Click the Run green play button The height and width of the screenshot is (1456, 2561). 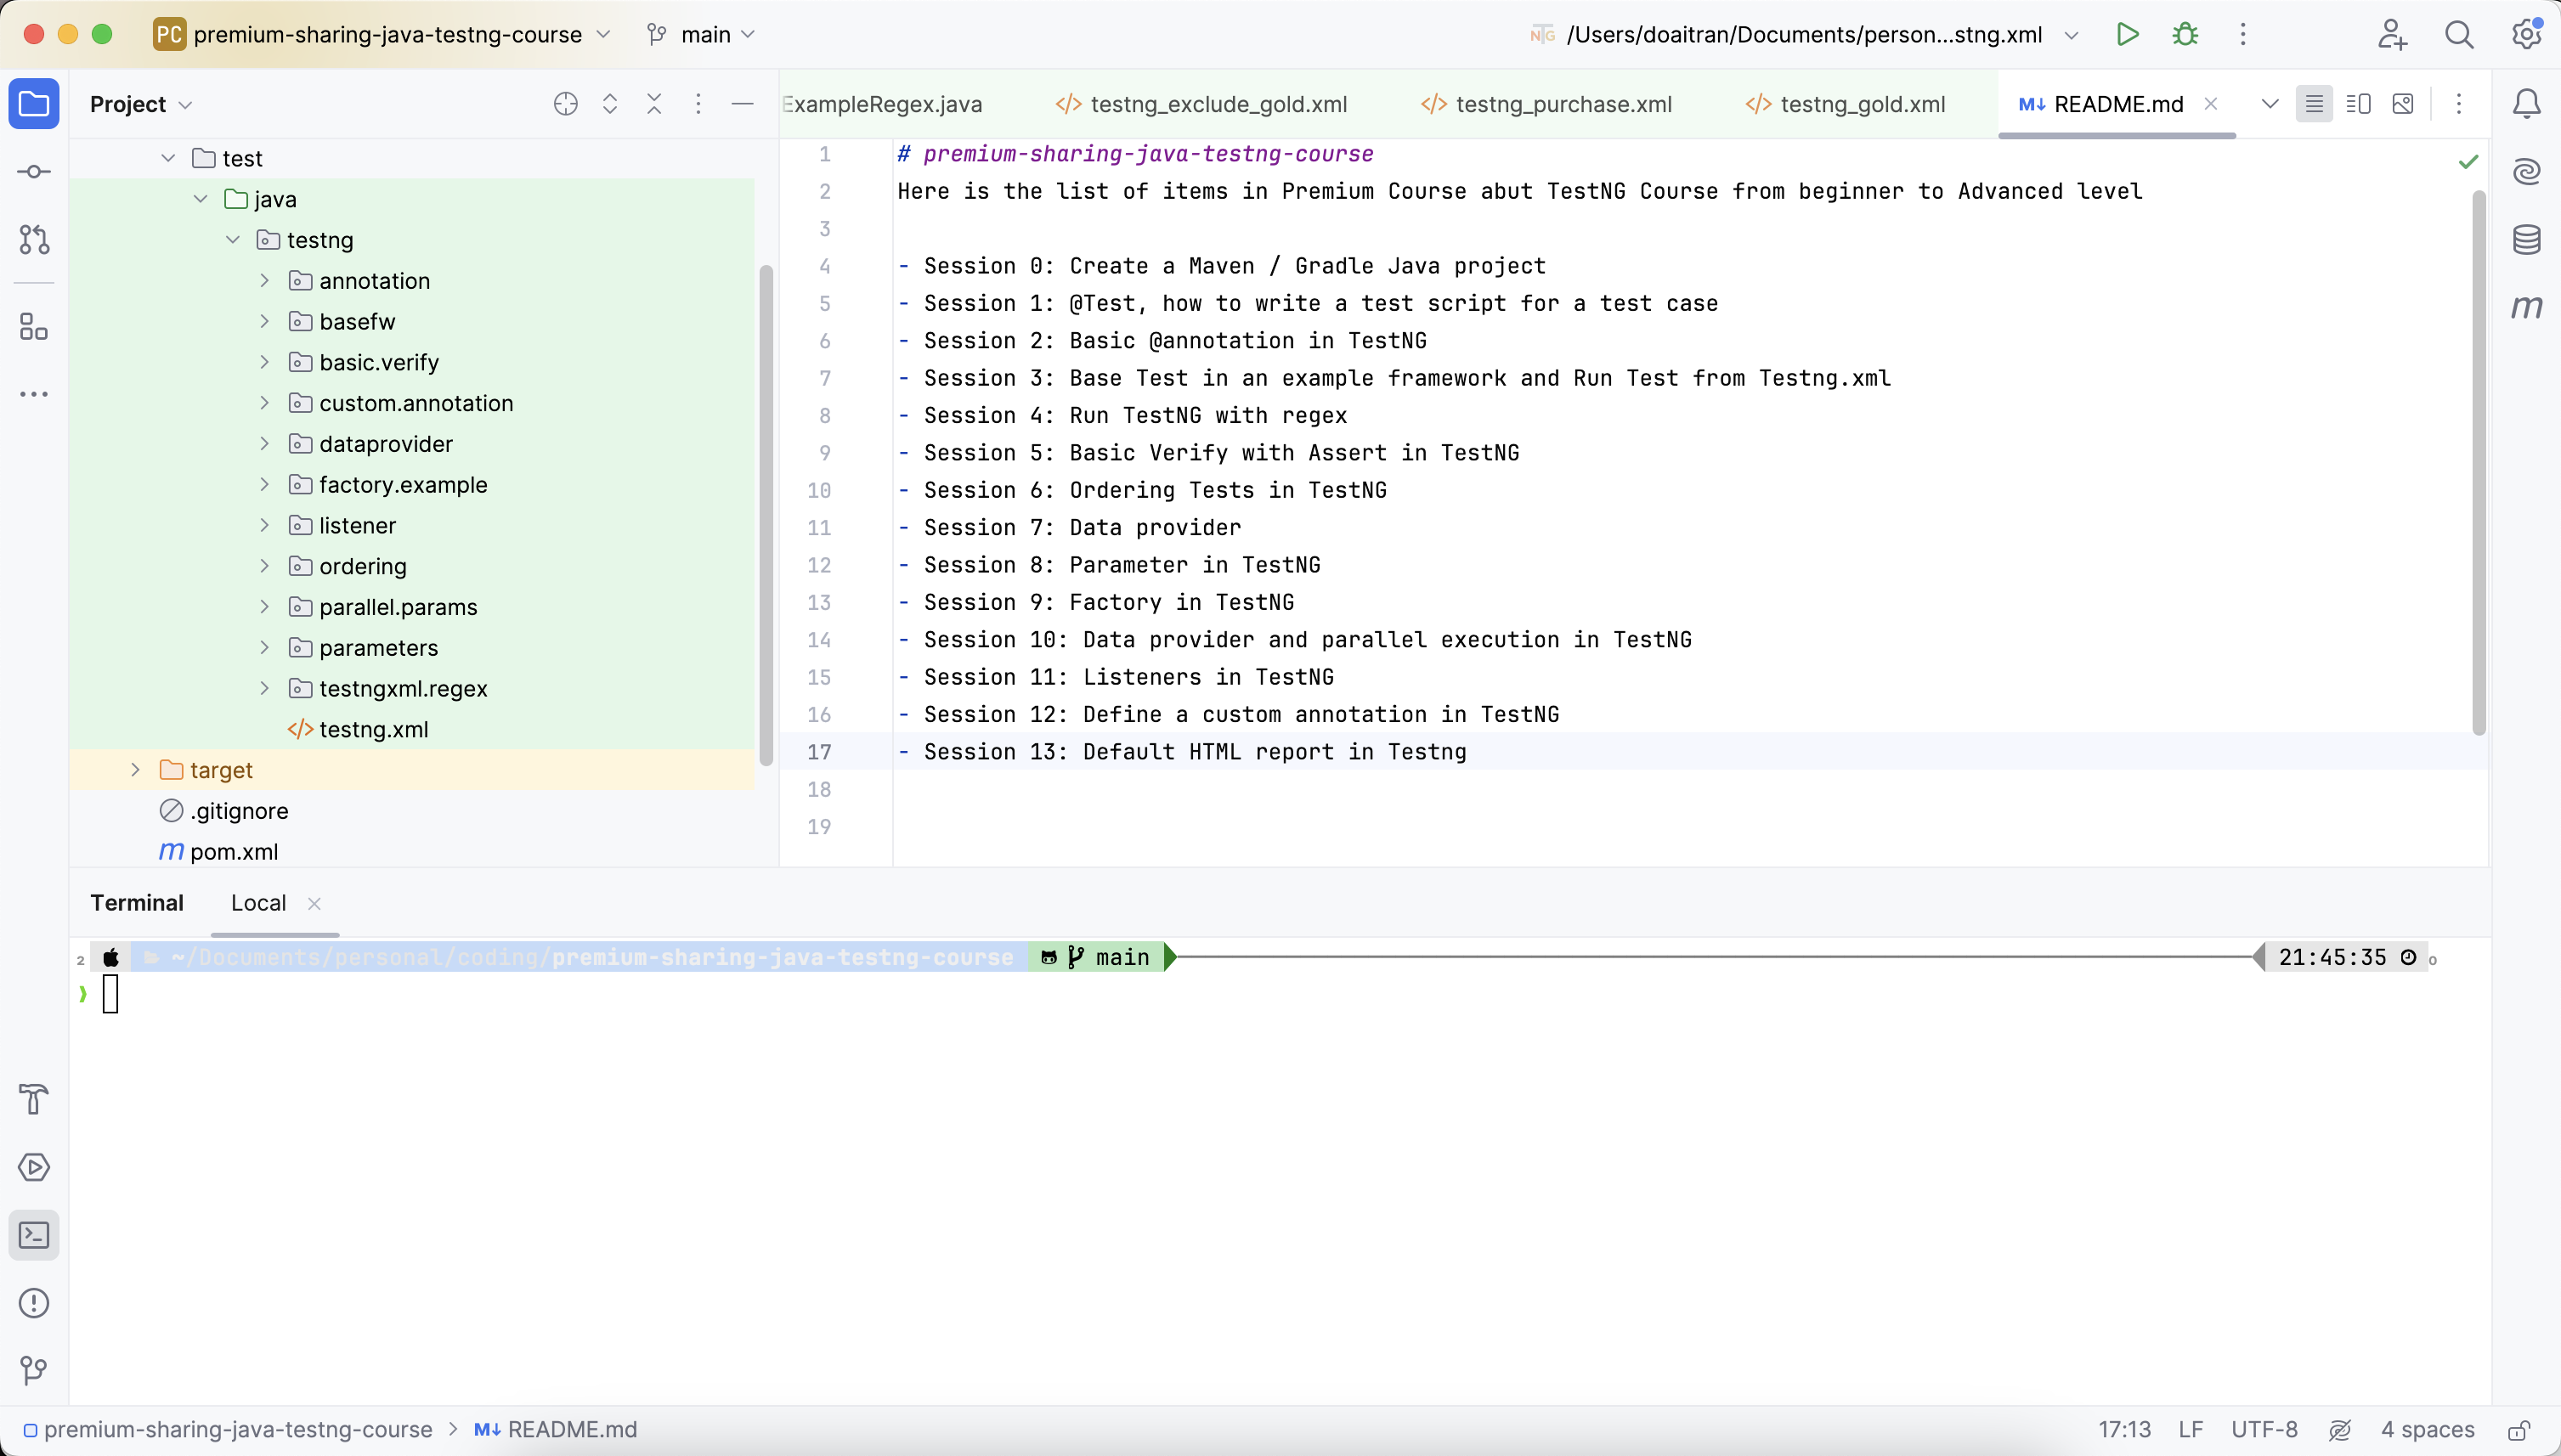[2127, 34]
